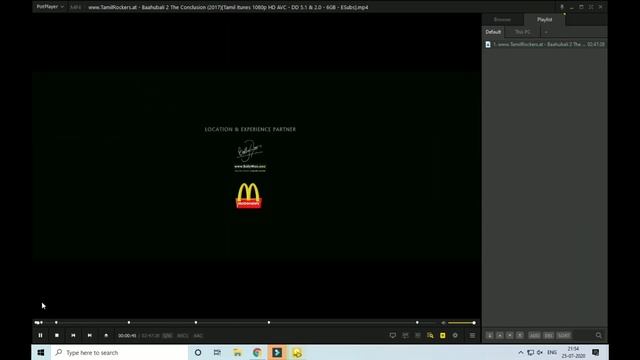Viewport: 640px width, 360px height.
Task: Pin PotPlayer window on top
Action: click(x=562, y=7)
